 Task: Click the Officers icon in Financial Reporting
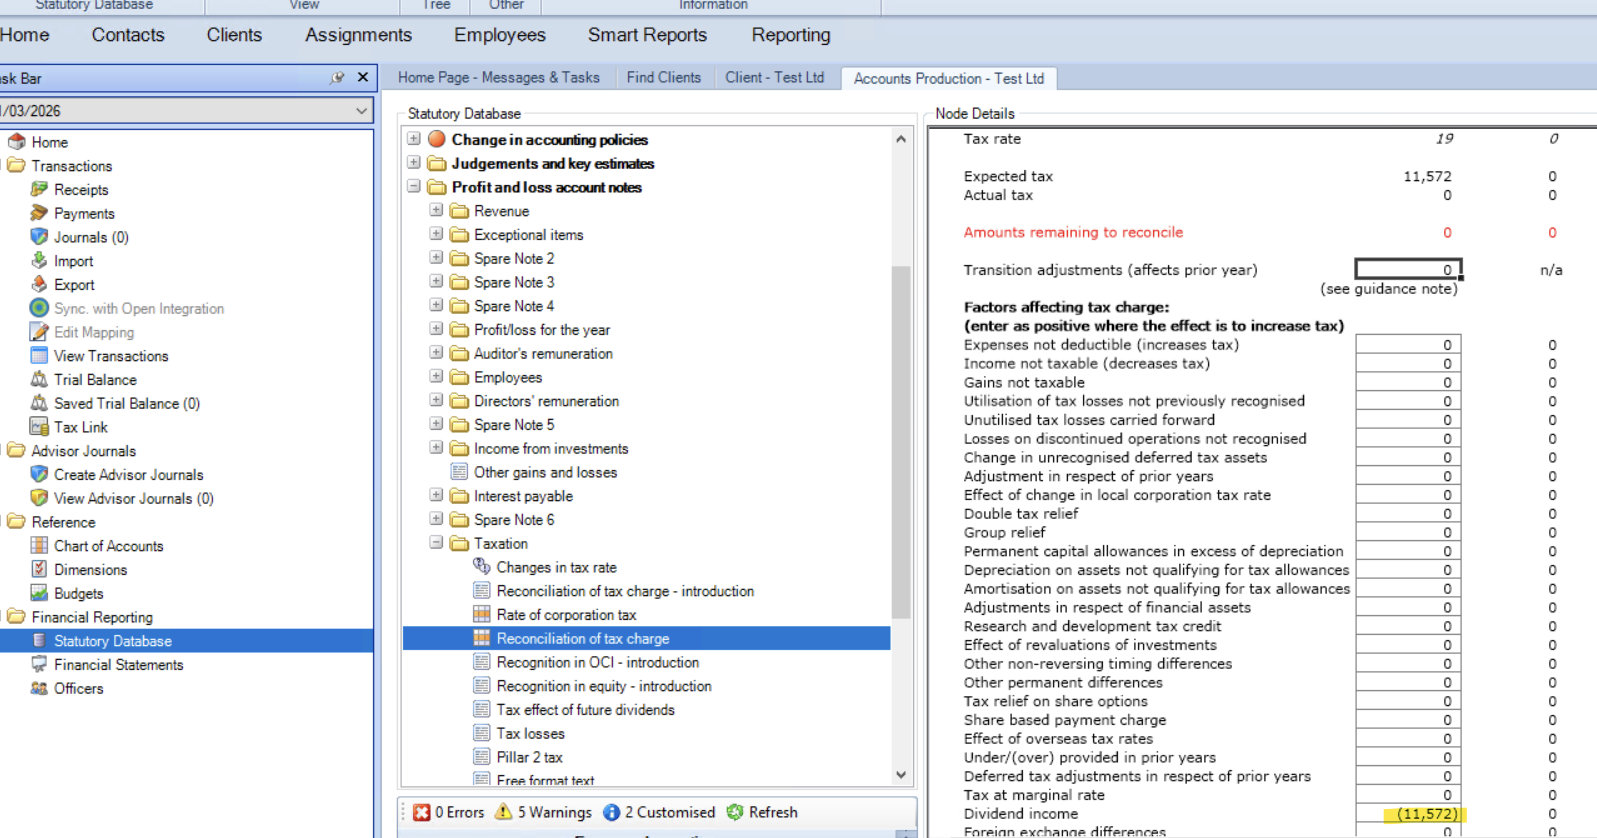coord(39,688)
